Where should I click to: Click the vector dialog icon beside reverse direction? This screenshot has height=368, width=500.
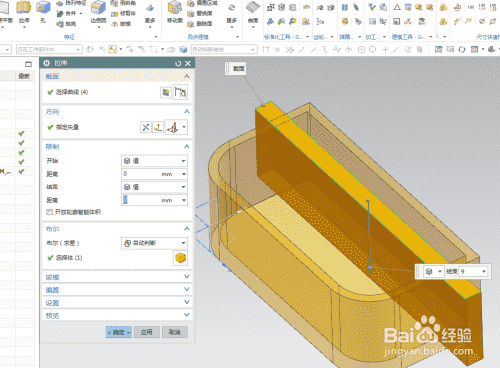coord(158,127)
